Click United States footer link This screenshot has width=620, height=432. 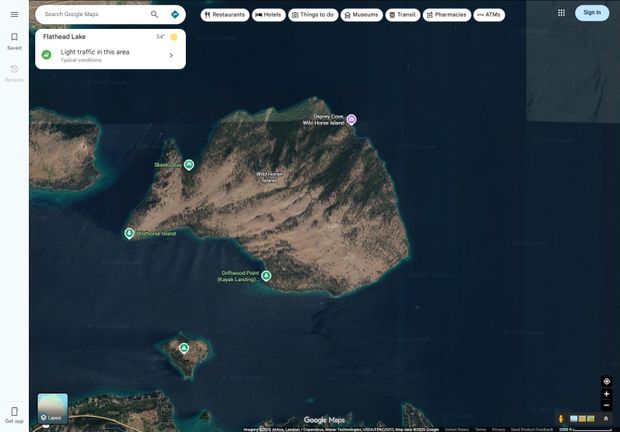pyautogui.click(x=457, y=429)
